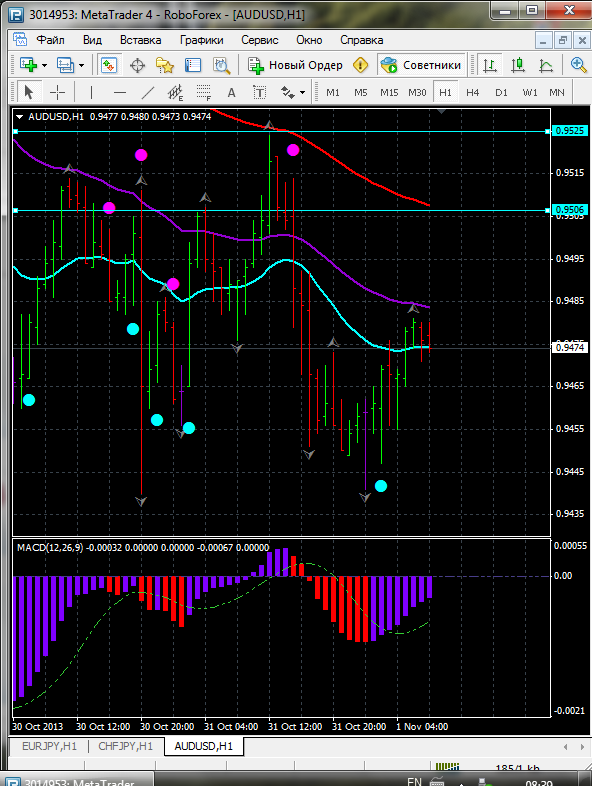Image resolution: width=600 pixels, height=786 pixels.
Task: Expand the arrows objects dropdown
Action: point(301,92)
